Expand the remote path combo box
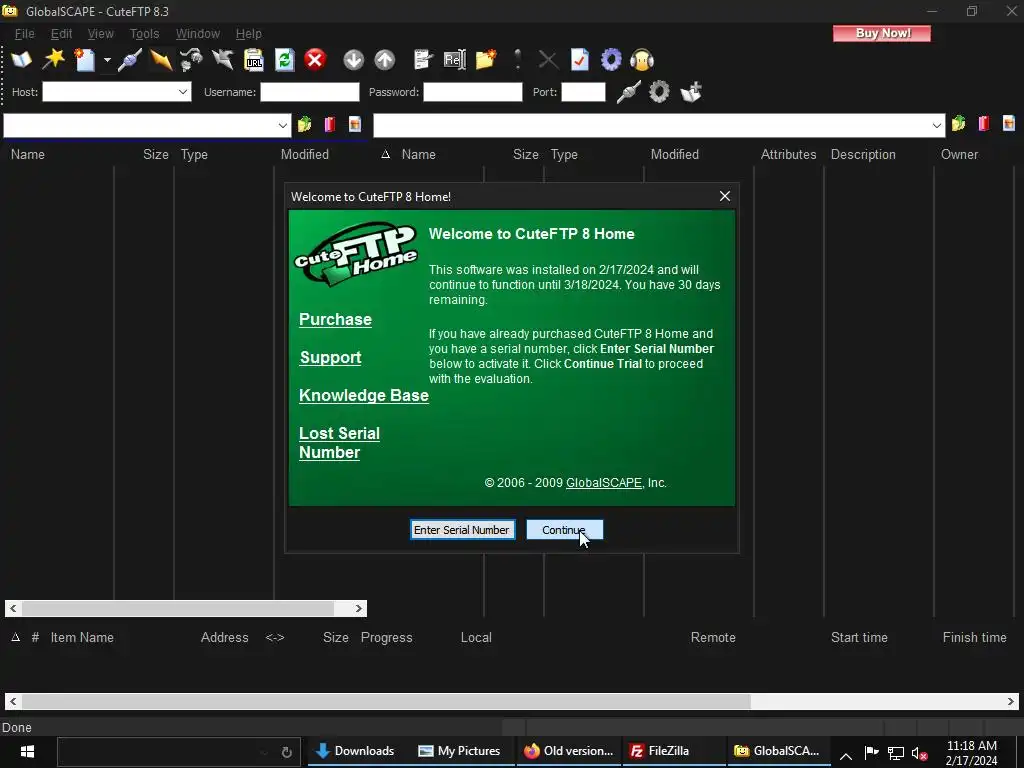Screen dimensions: 1024x768 (x=937, y=125)
